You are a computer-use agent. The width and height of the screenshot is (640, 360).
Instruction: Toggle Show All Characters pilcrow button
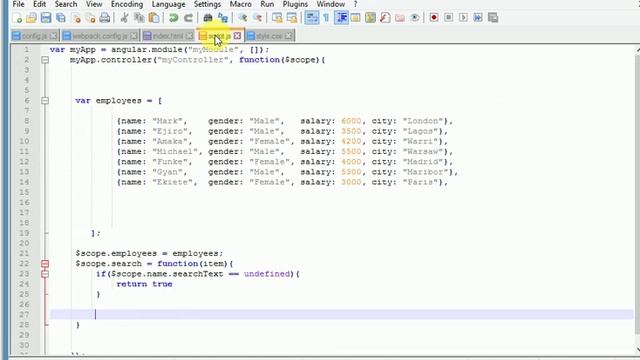pyautogui.click(x=326, y=18)
